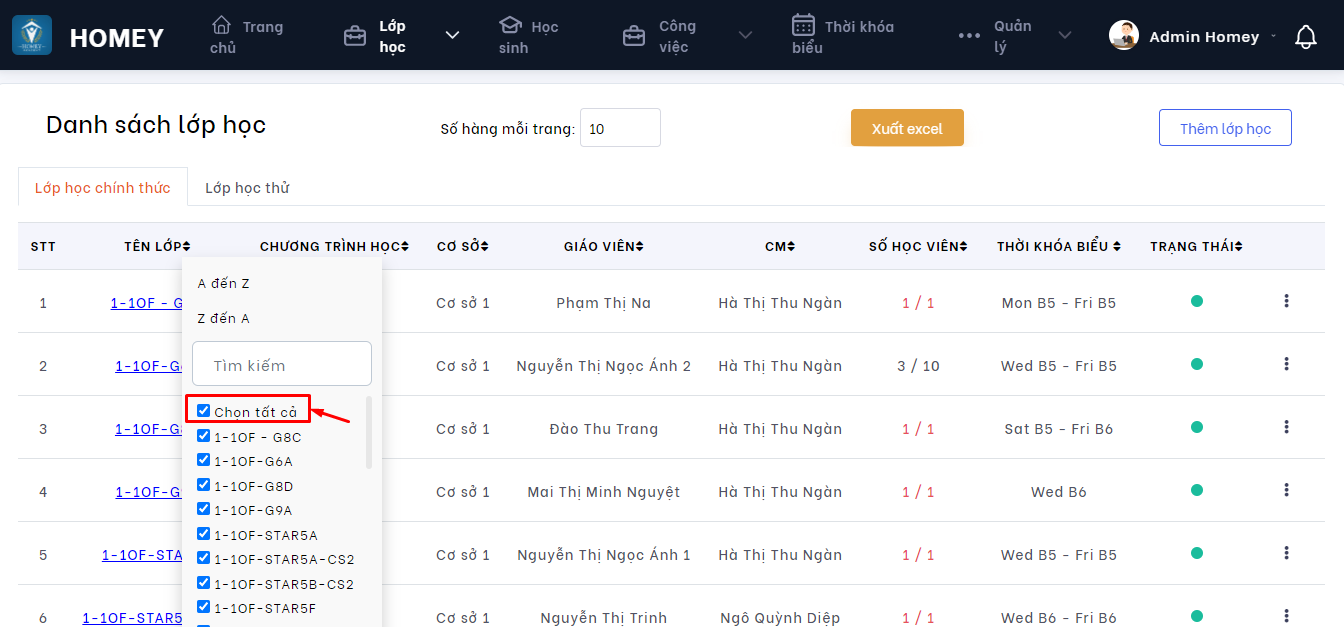Toggle the Chọn tất cả checkbox

click(204, 411)
